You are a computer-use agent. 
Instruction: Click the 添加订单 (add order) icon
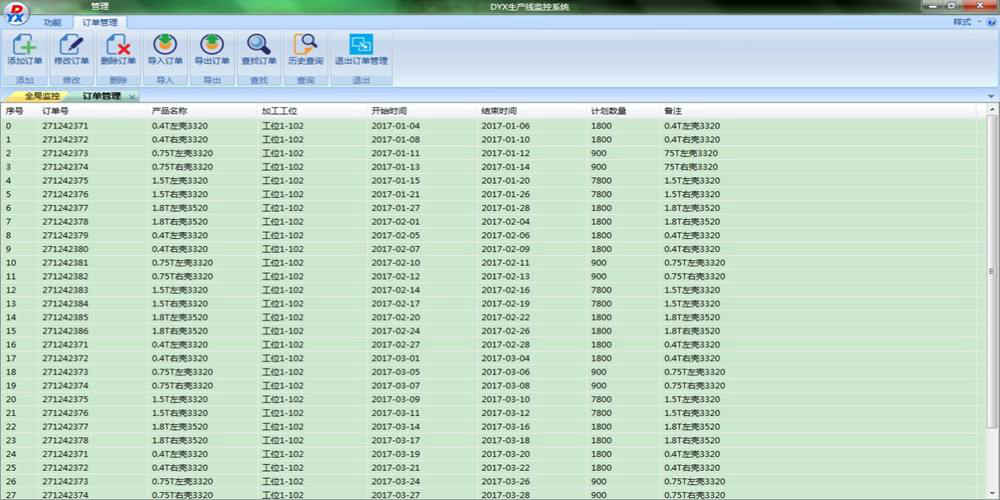[24, 45]
